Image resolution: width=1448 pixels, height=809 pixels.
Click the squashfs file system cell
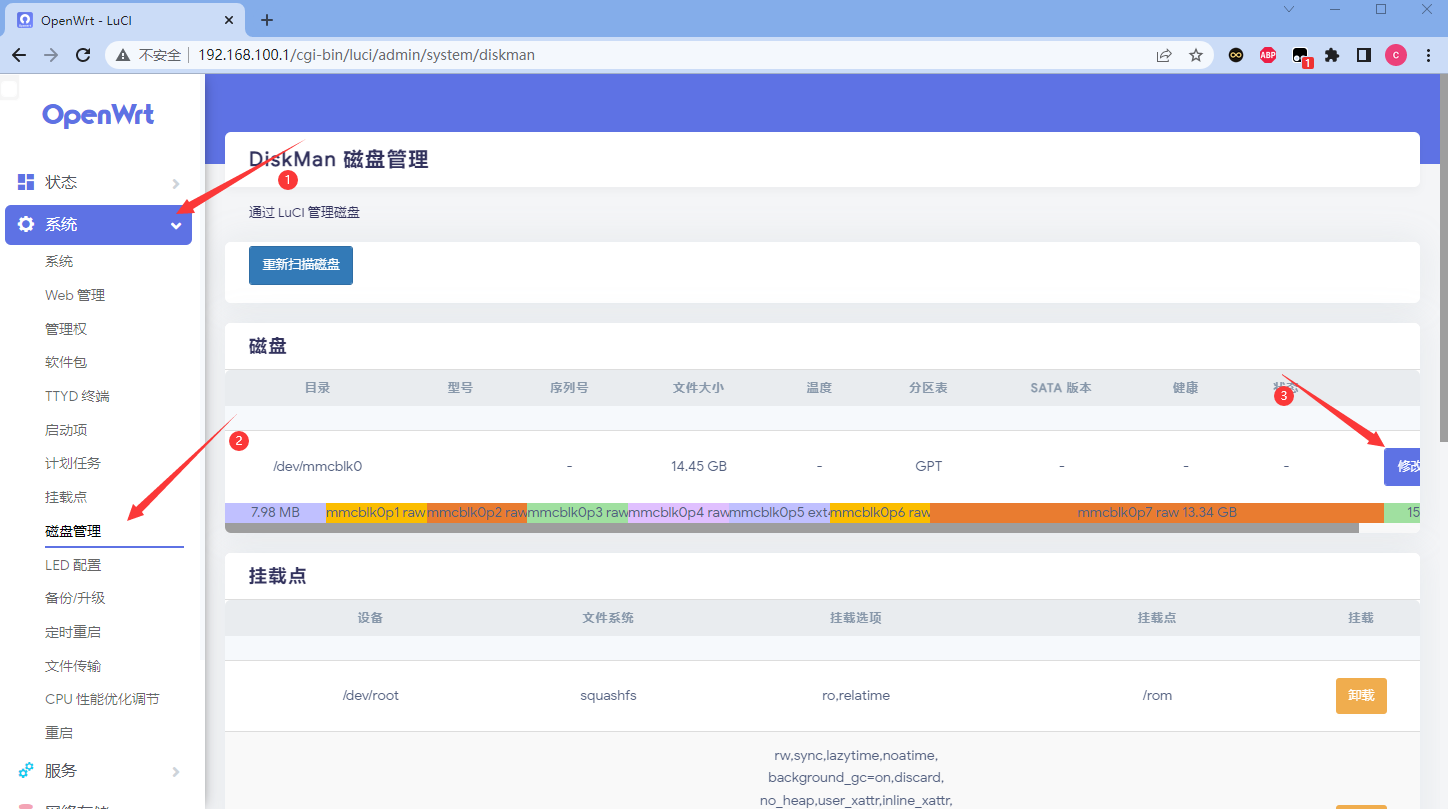pyautogui.click(x=608, y=695)
